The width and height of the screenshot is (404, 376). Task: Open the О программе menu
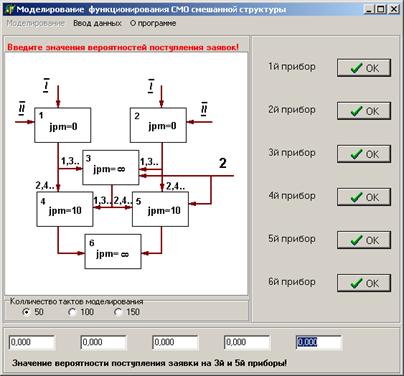(x=153, y=23)
